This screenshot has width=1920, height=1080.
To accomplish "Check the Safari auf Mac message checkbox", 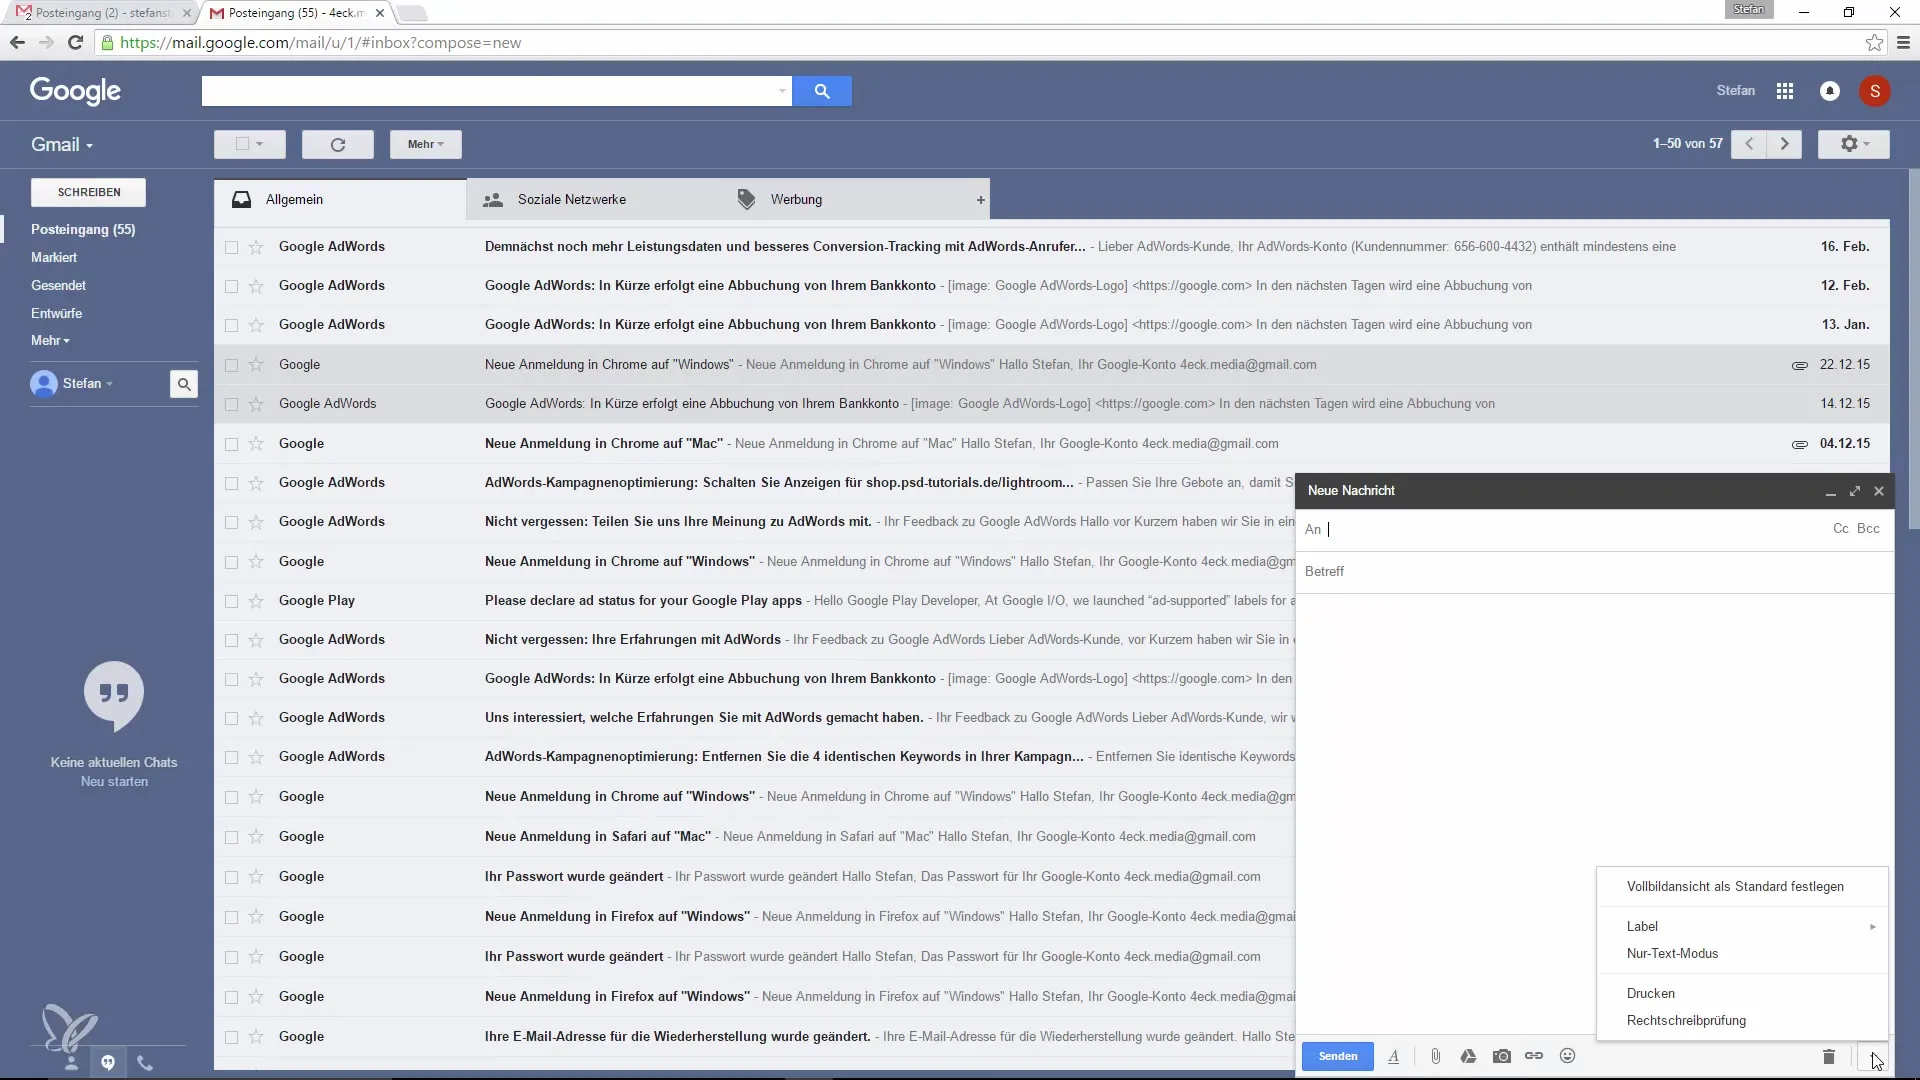I will (231, 837).
